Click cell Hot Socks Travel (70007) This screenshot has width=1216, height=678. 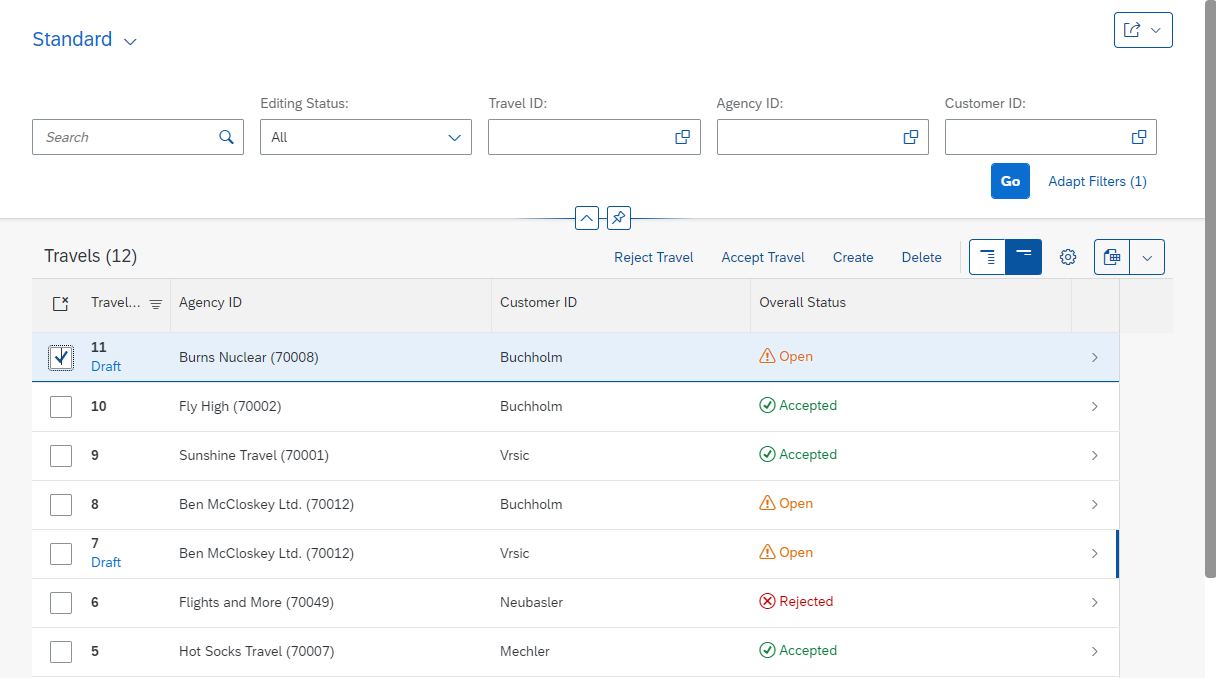(256, 651)
